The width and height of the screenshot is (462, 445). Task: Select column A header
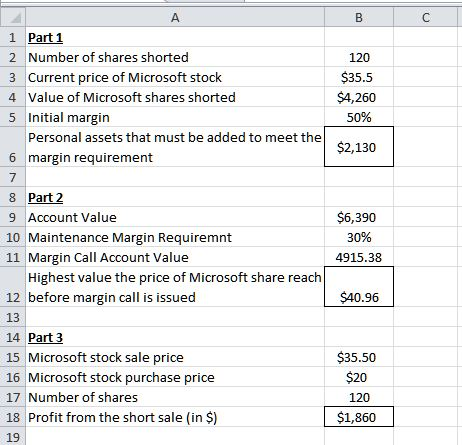[175, 17]
